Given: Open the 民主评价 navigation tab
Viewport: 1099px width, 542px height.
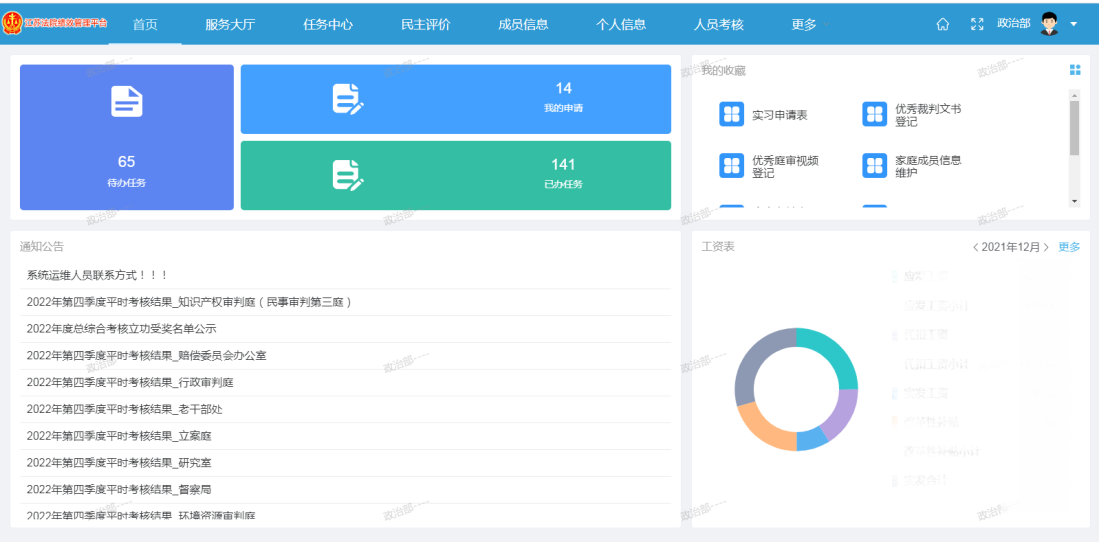Looking at the screenshot, I should 425,24.
